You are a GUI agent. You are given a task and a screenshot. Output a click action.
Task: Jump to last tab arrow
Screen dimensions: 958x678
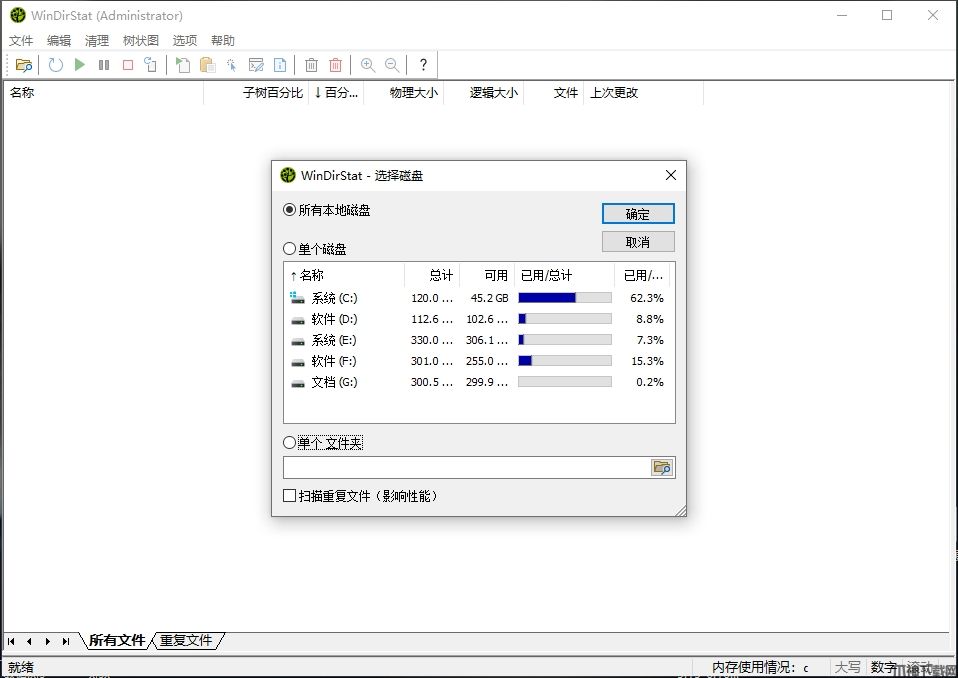tap(66, 641)
